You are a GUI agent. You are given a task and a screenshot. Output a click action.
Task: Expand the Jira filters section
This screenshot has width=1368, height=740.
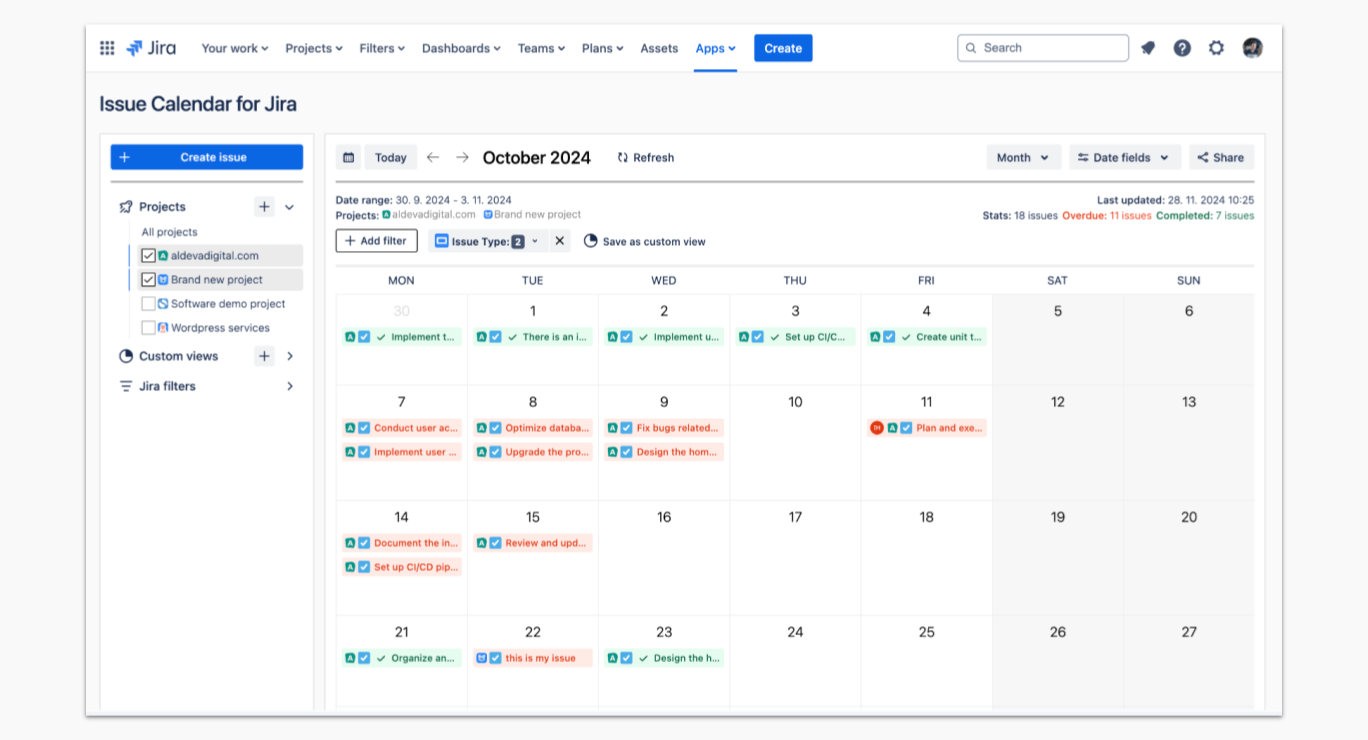(290, 386)
